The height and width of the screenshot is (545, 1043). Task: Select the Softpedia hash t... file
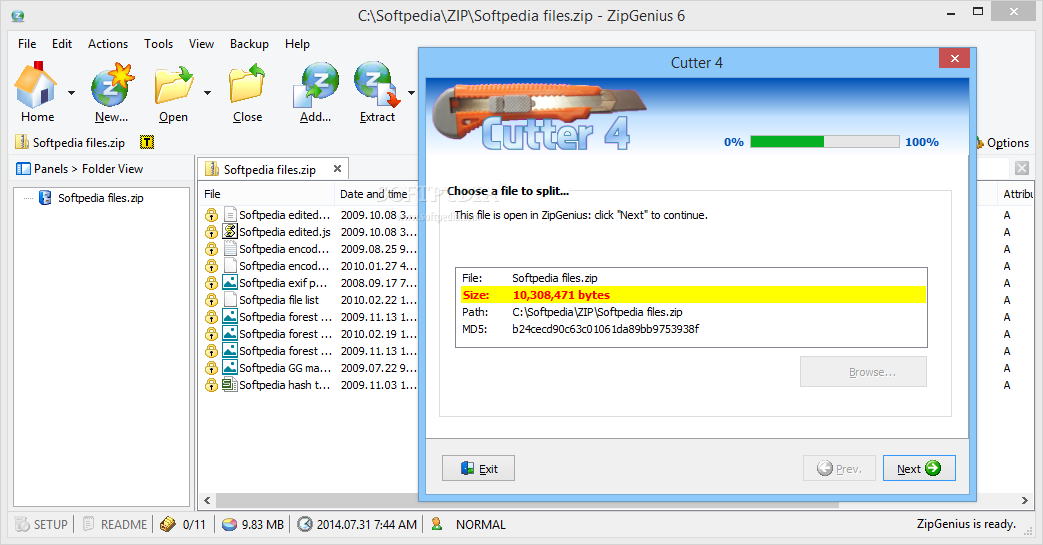[284, 385]
